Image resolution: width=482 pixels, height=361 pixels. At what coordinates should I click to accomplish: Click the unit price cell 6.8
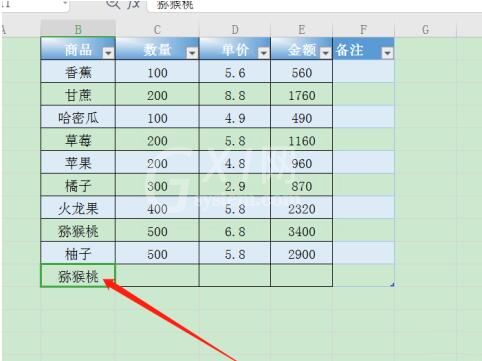click(235, 231)
